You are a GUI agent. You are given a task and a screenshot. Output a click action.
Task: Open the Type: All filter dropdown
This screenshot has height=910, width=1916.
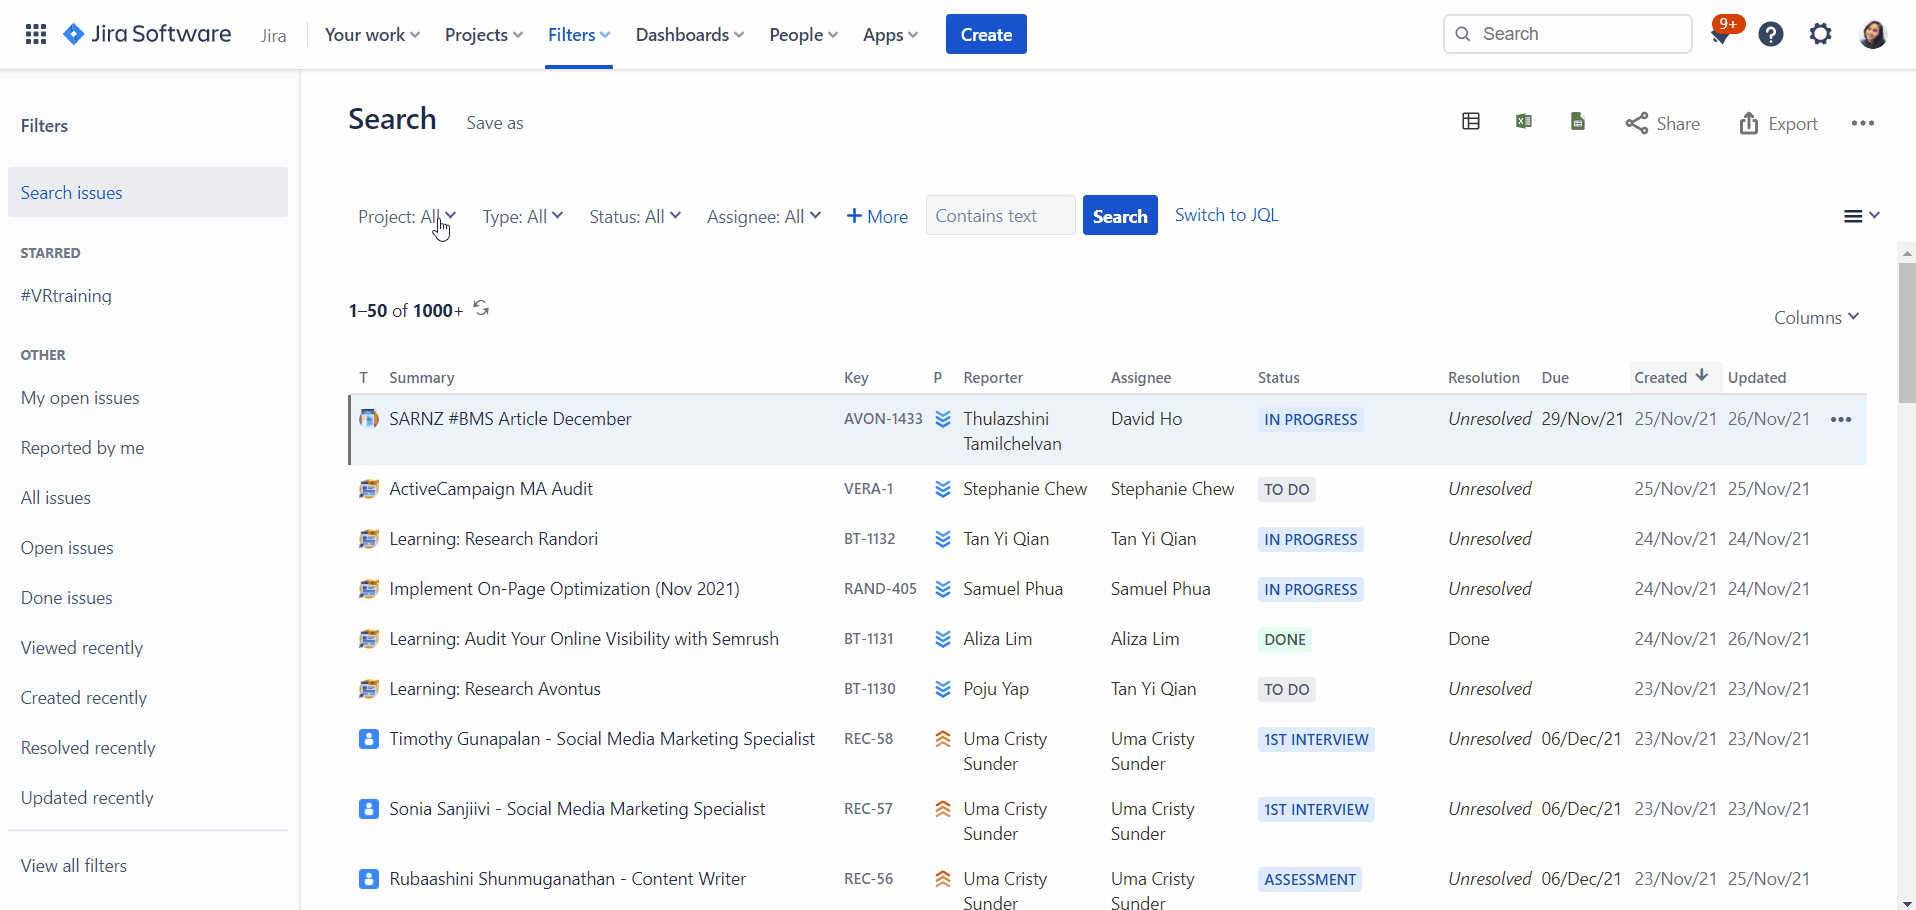pos(523,216)
